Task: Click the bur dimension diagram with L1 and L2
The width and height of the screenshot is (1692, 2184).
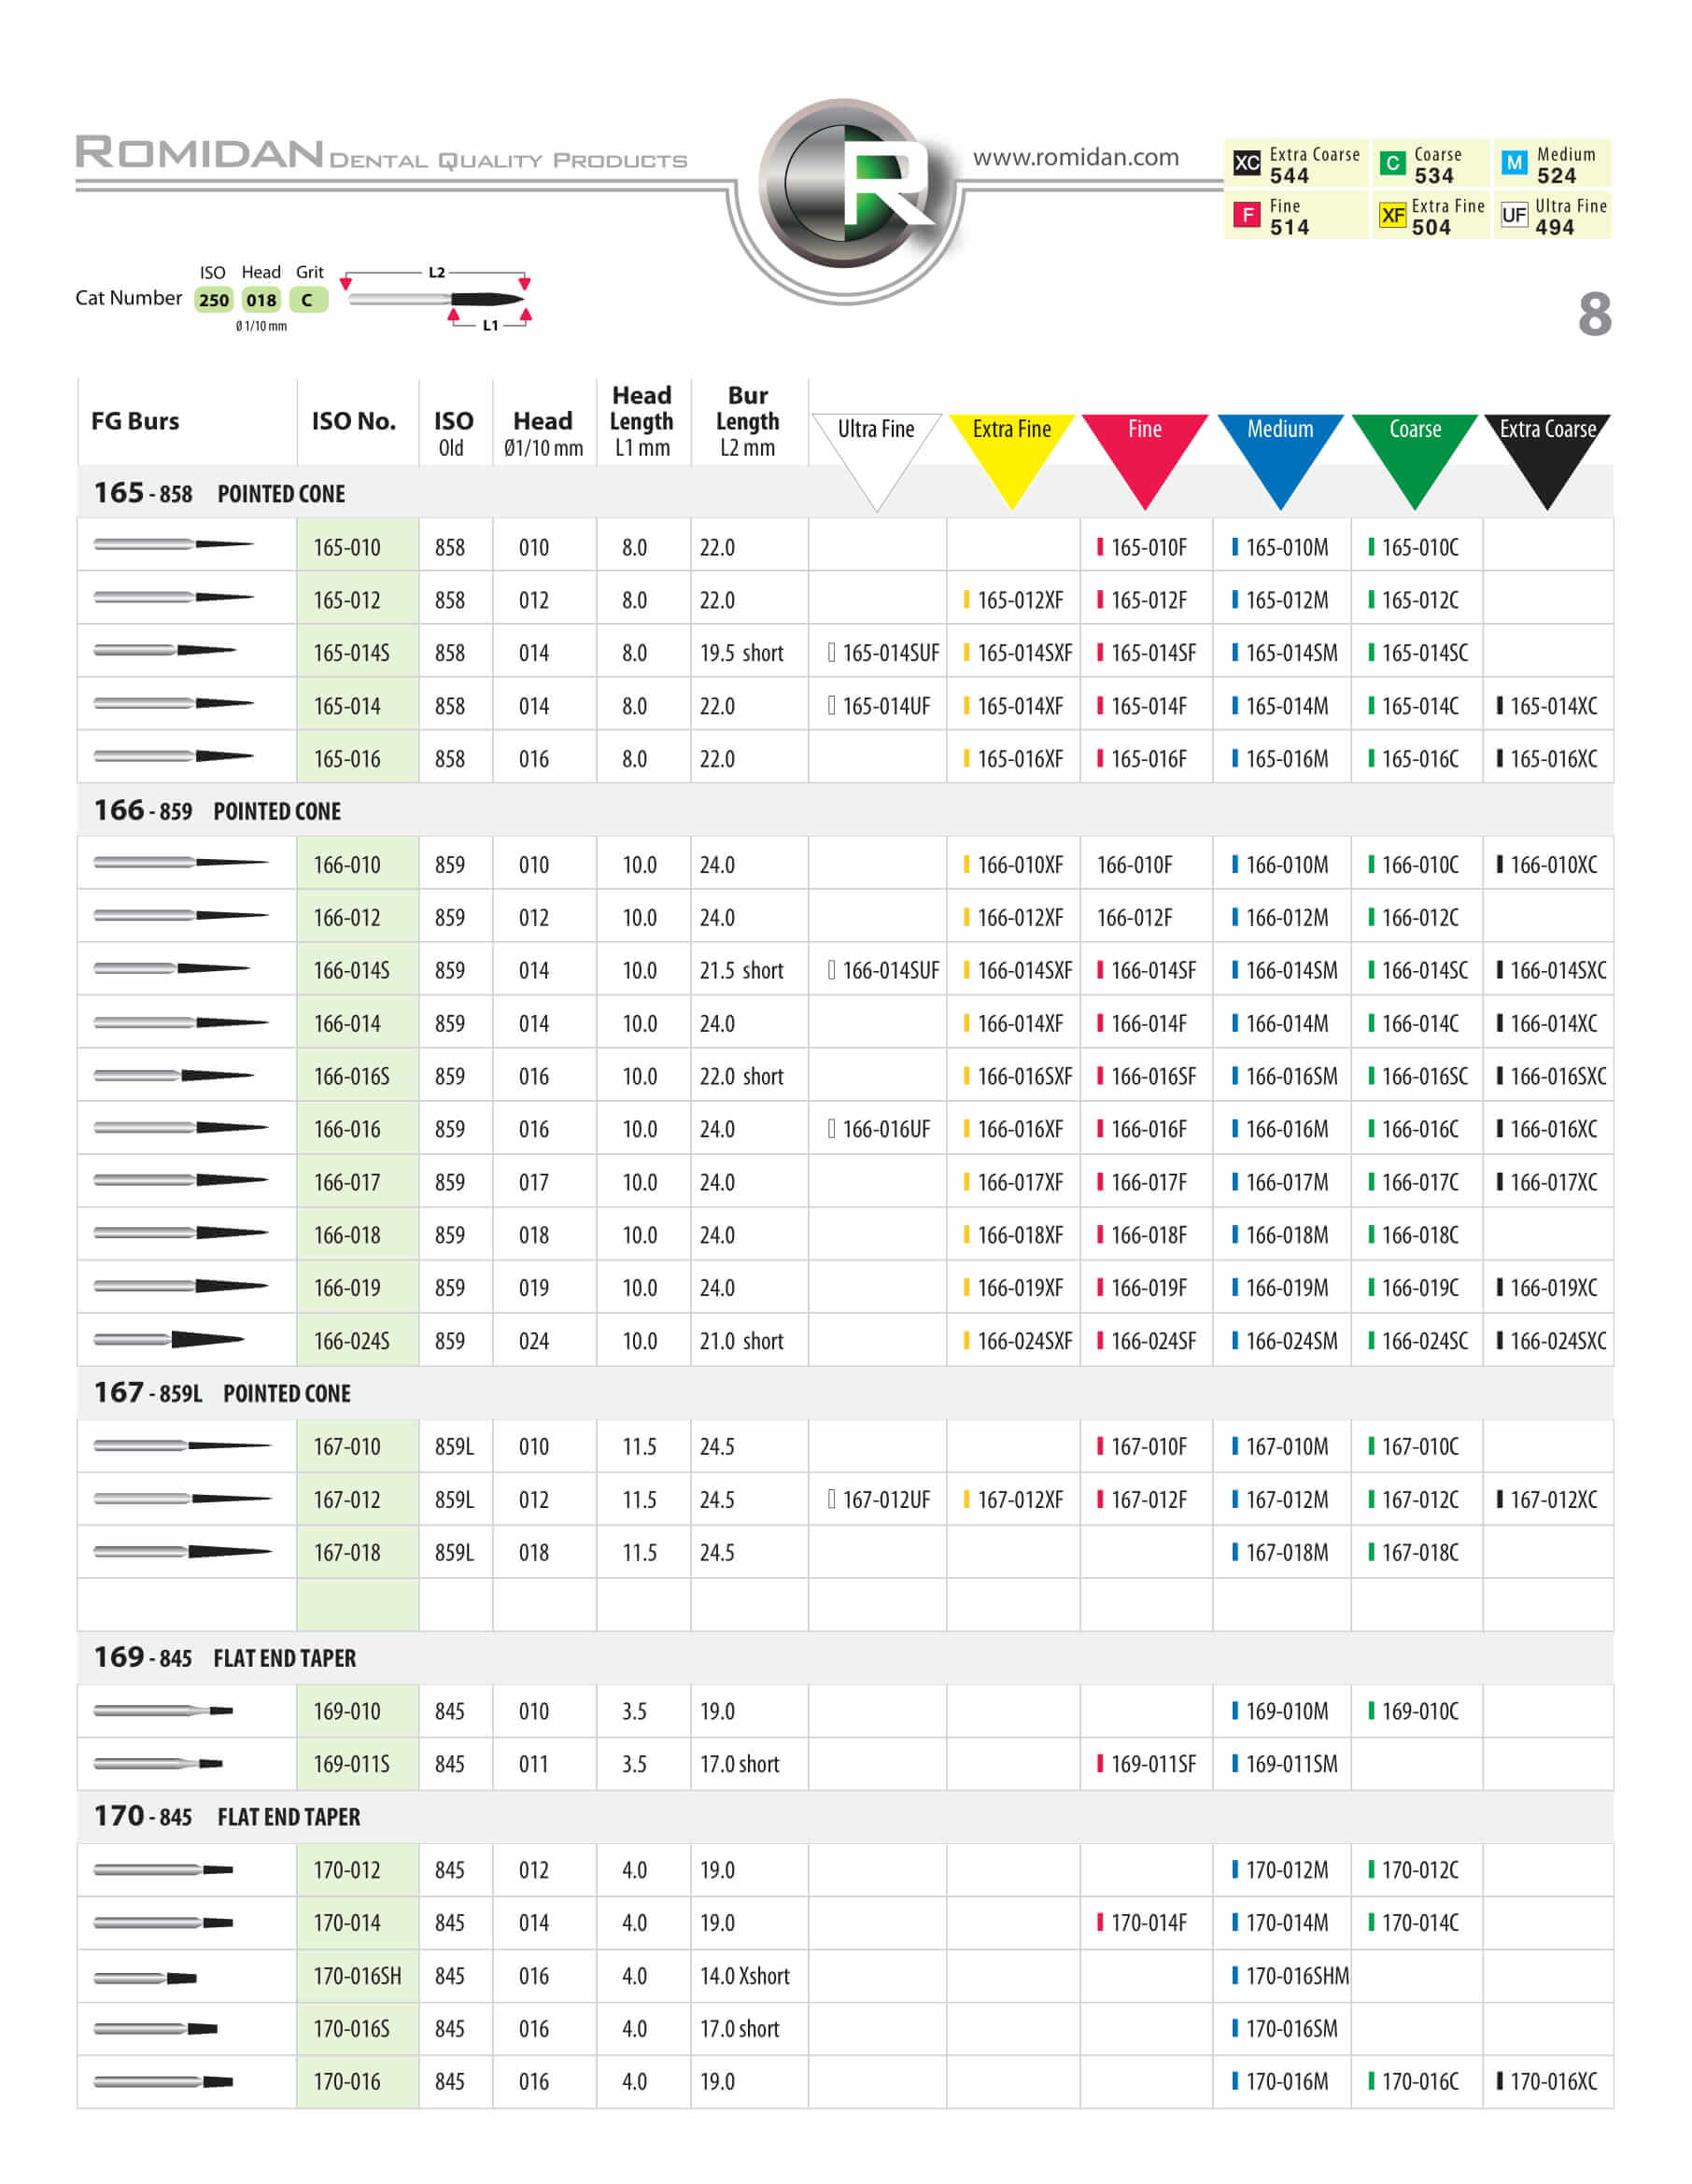Action: (436, 298)
